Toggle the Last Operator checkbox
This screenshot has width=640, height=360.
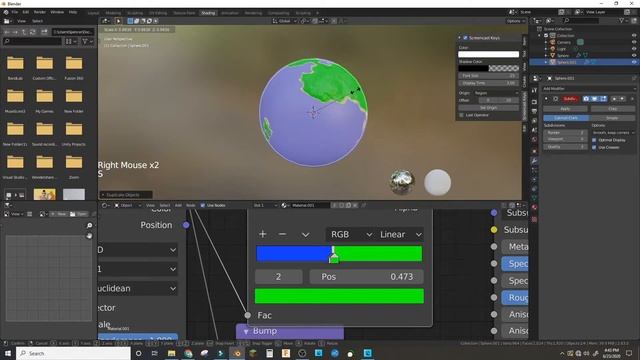tap(462, 115)
